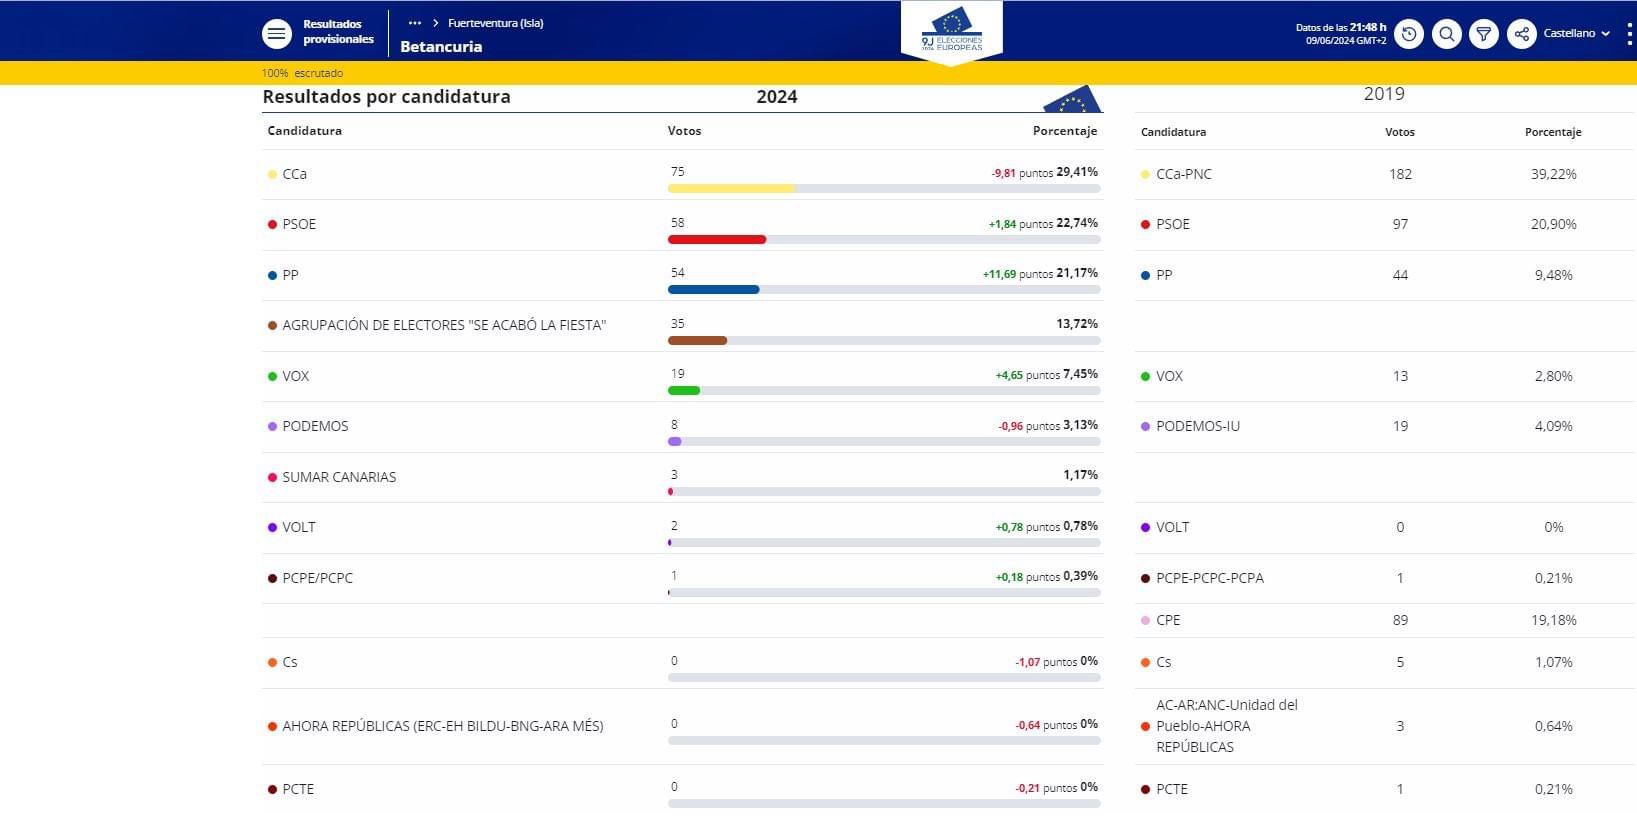Select AHORA REPÚBLICAS (ERC-EH BILDU-BNG-ARA MÉS)
1637x819 pixels.
443,726
